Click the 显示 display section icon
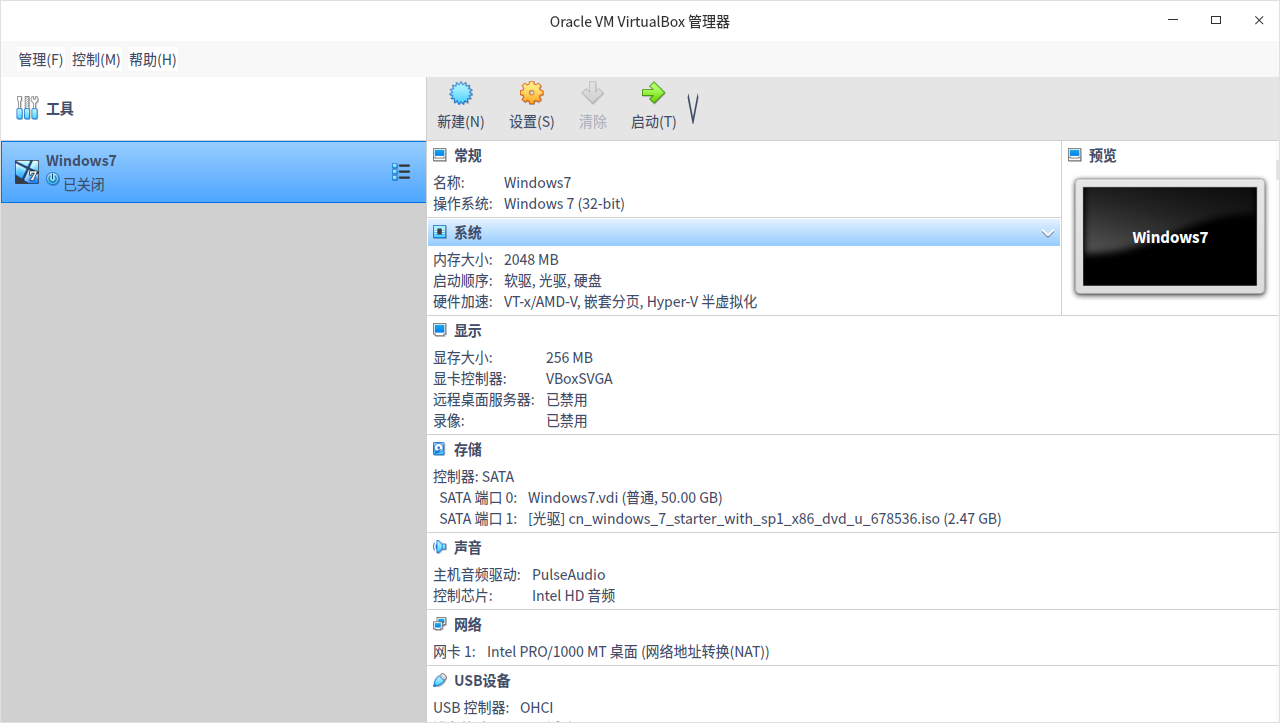 pyautogui.click(x=440, y=330)
